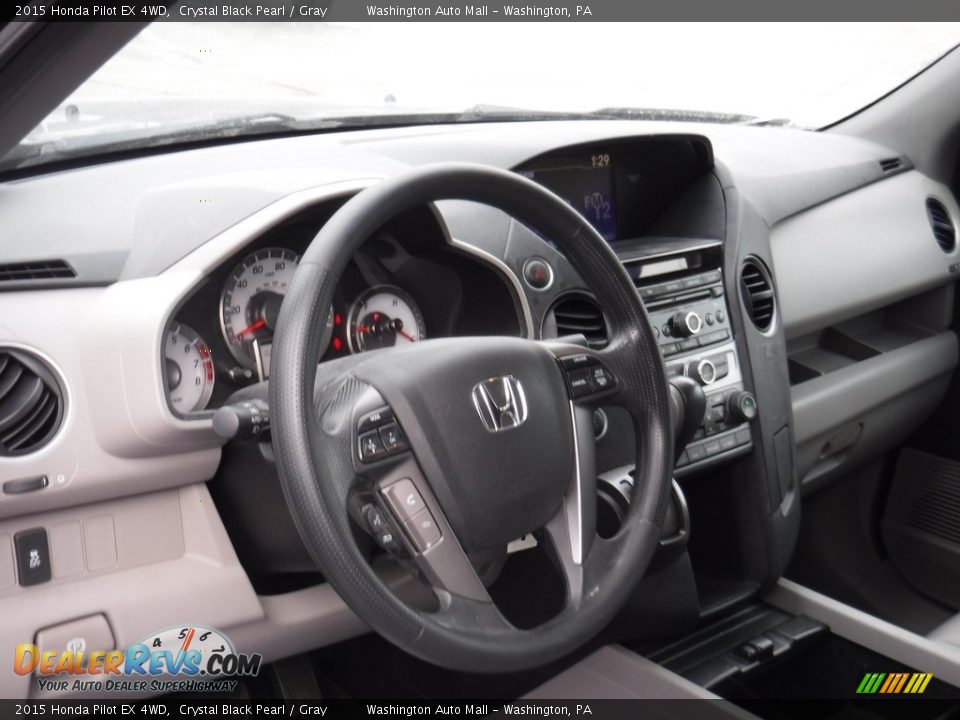The width and height of the screenshot is (960, 720).
Task: Adjust the radio volume knob
Action: (x=692, y=322)
